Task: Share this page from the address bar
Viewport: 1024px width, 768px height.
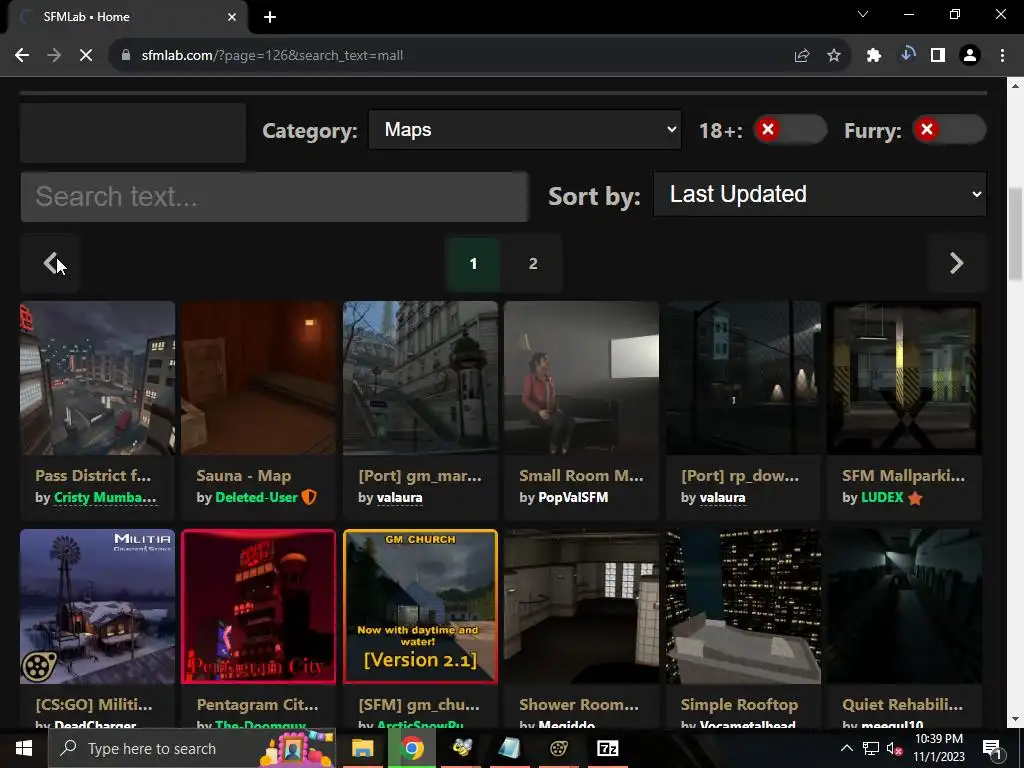Action: point(802,56)
